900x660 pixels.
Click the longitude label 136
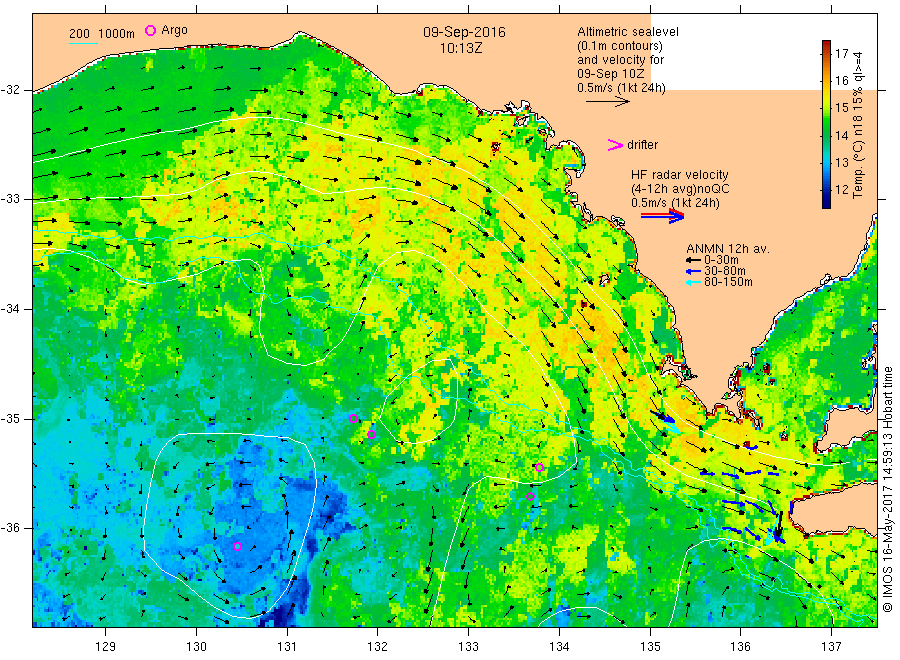point(740,647)
